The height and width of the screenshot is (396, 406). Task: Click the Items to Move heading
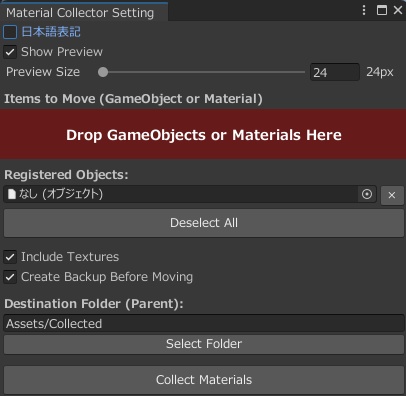pyautogui.click(x=133, y=99)
